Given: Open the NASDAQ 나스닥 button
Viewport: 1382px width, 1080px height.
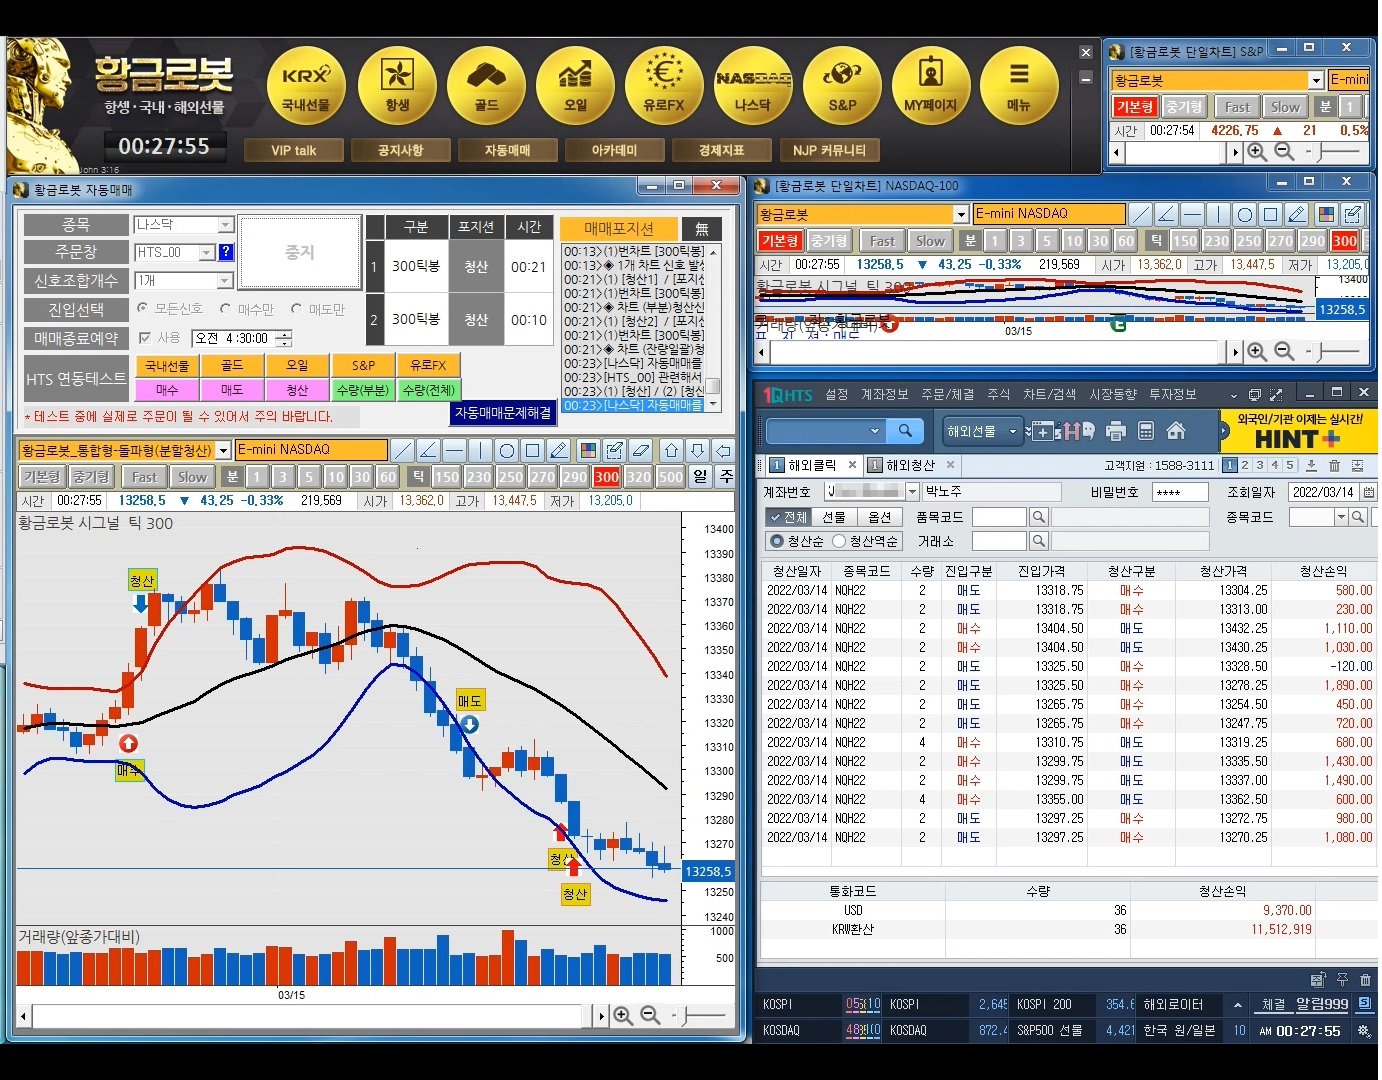Looking at the screenshot, I should (753, 84).
